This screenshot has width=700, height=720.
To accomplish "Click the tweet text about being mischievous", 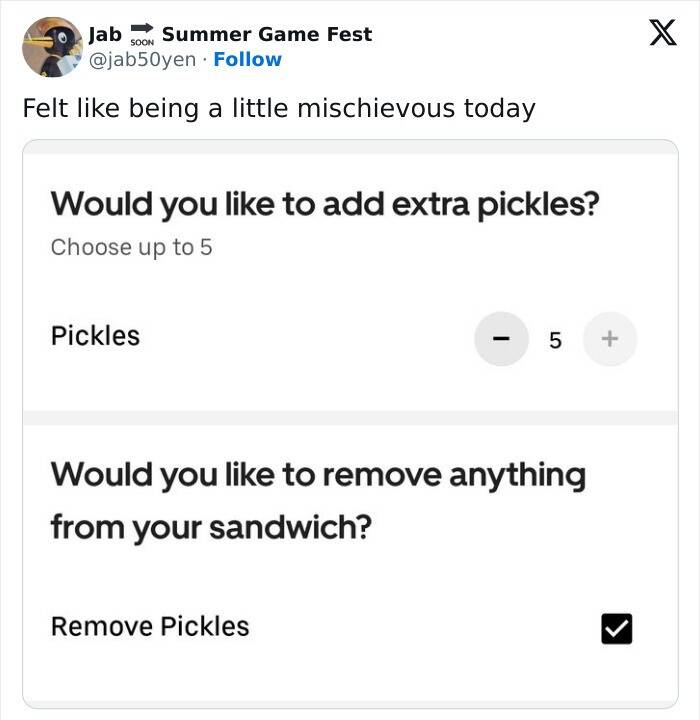I will pyautogui.click(x=279, y=108).
